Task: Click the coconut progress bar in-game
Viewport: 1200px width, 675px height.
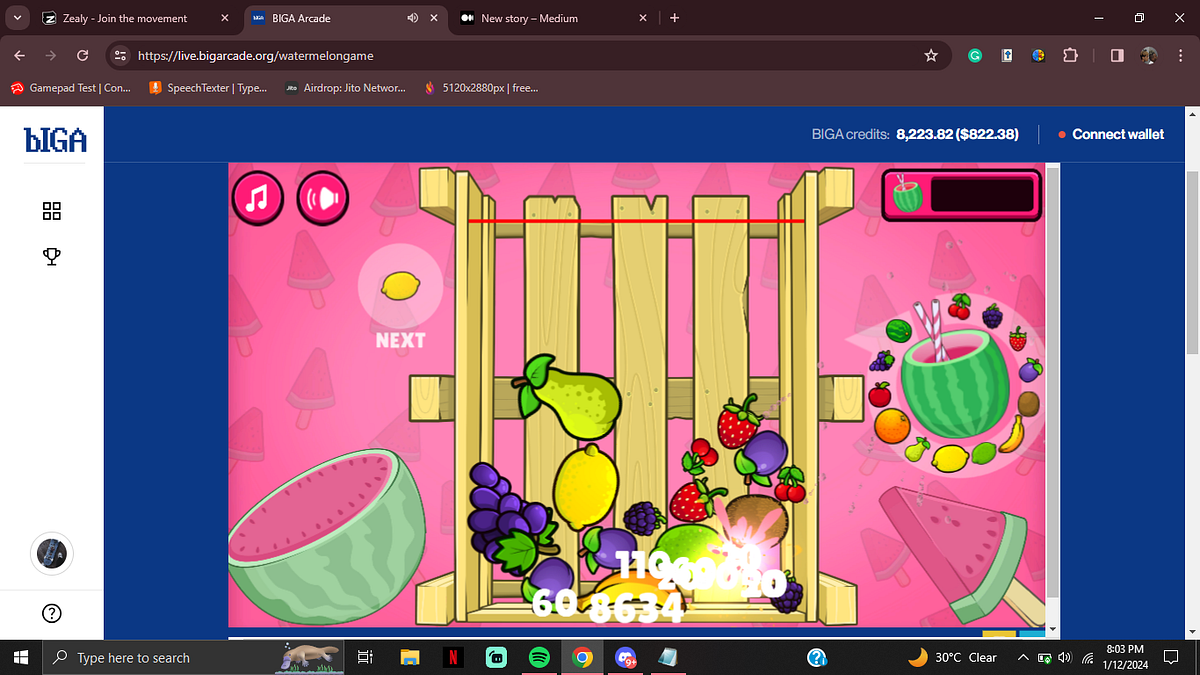Action: (x=960, y=195)
